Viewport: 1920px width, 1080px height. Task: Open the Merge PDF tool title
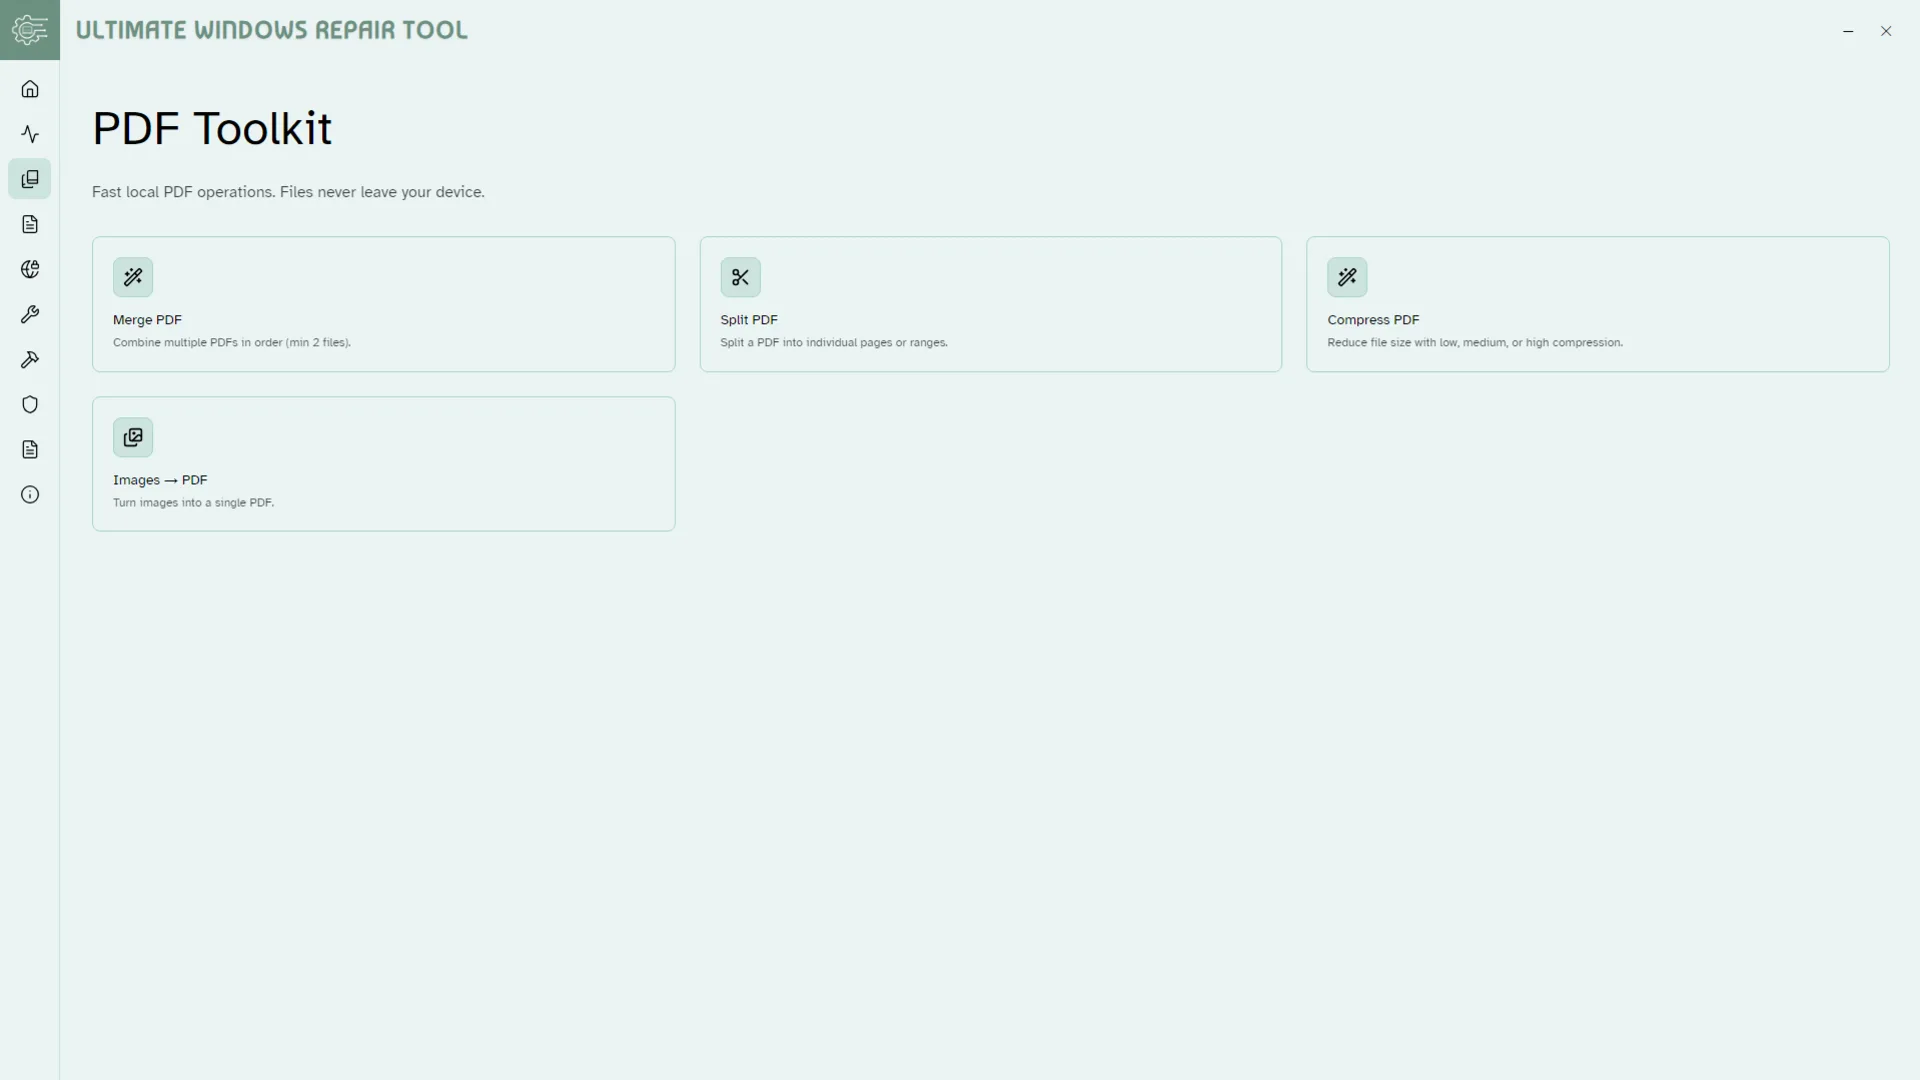tap(147, 320)
